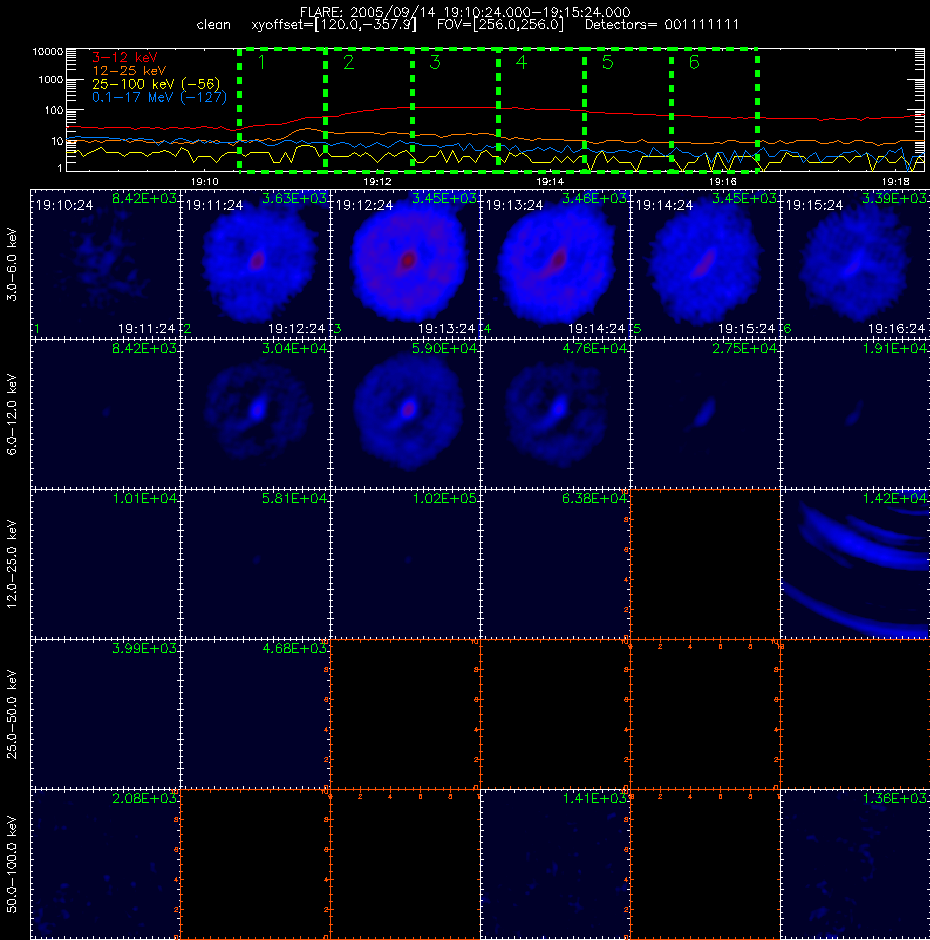This screenshot has height=940, width=930.
Task: Click the 19:18 time axis label
Action: click(x=895, y=182)
